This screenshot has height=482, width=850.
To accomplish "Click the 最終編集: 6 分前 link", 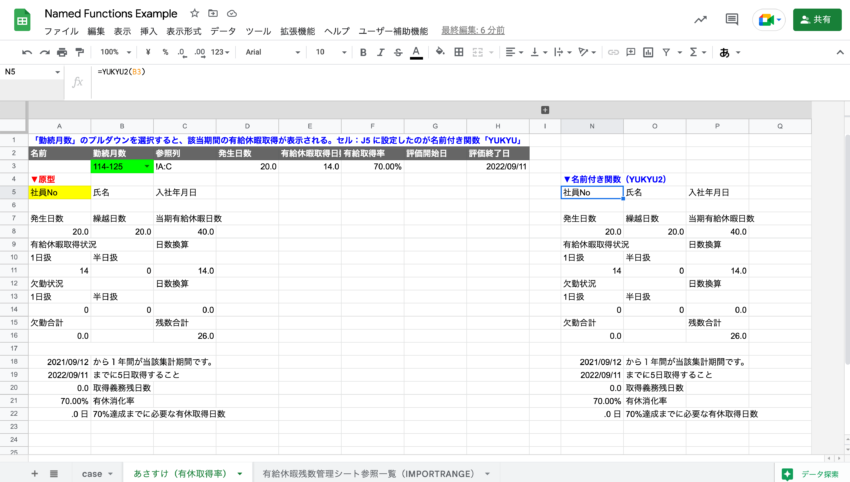I will 472,32.
